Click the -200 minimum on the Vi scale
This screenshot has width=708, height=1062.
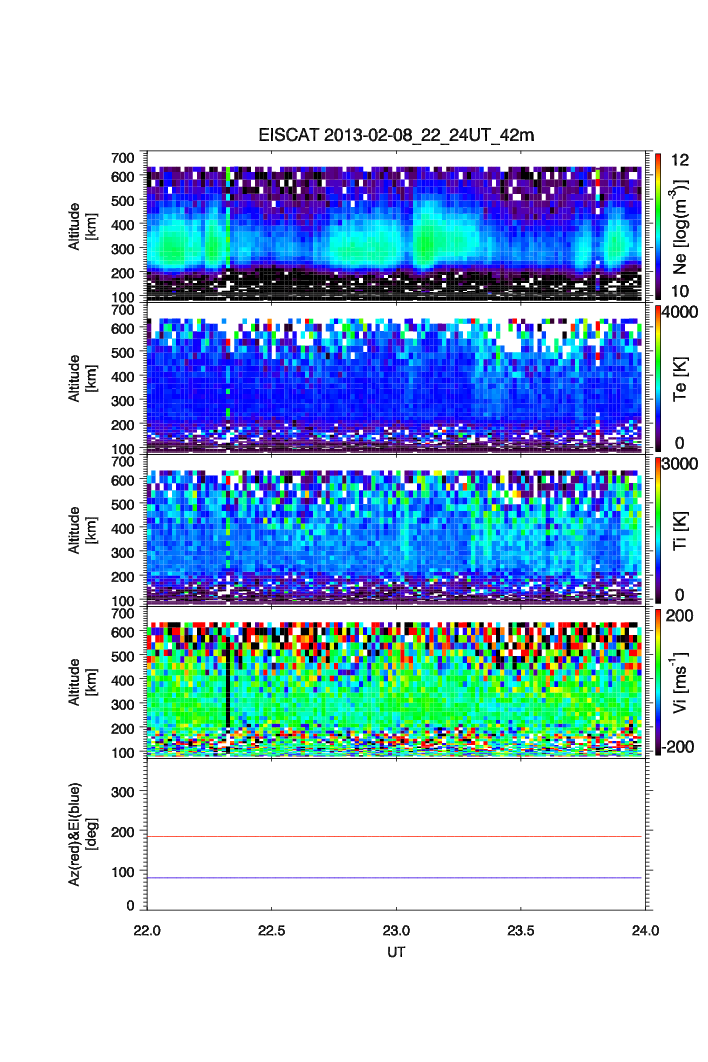coord(678,747)
